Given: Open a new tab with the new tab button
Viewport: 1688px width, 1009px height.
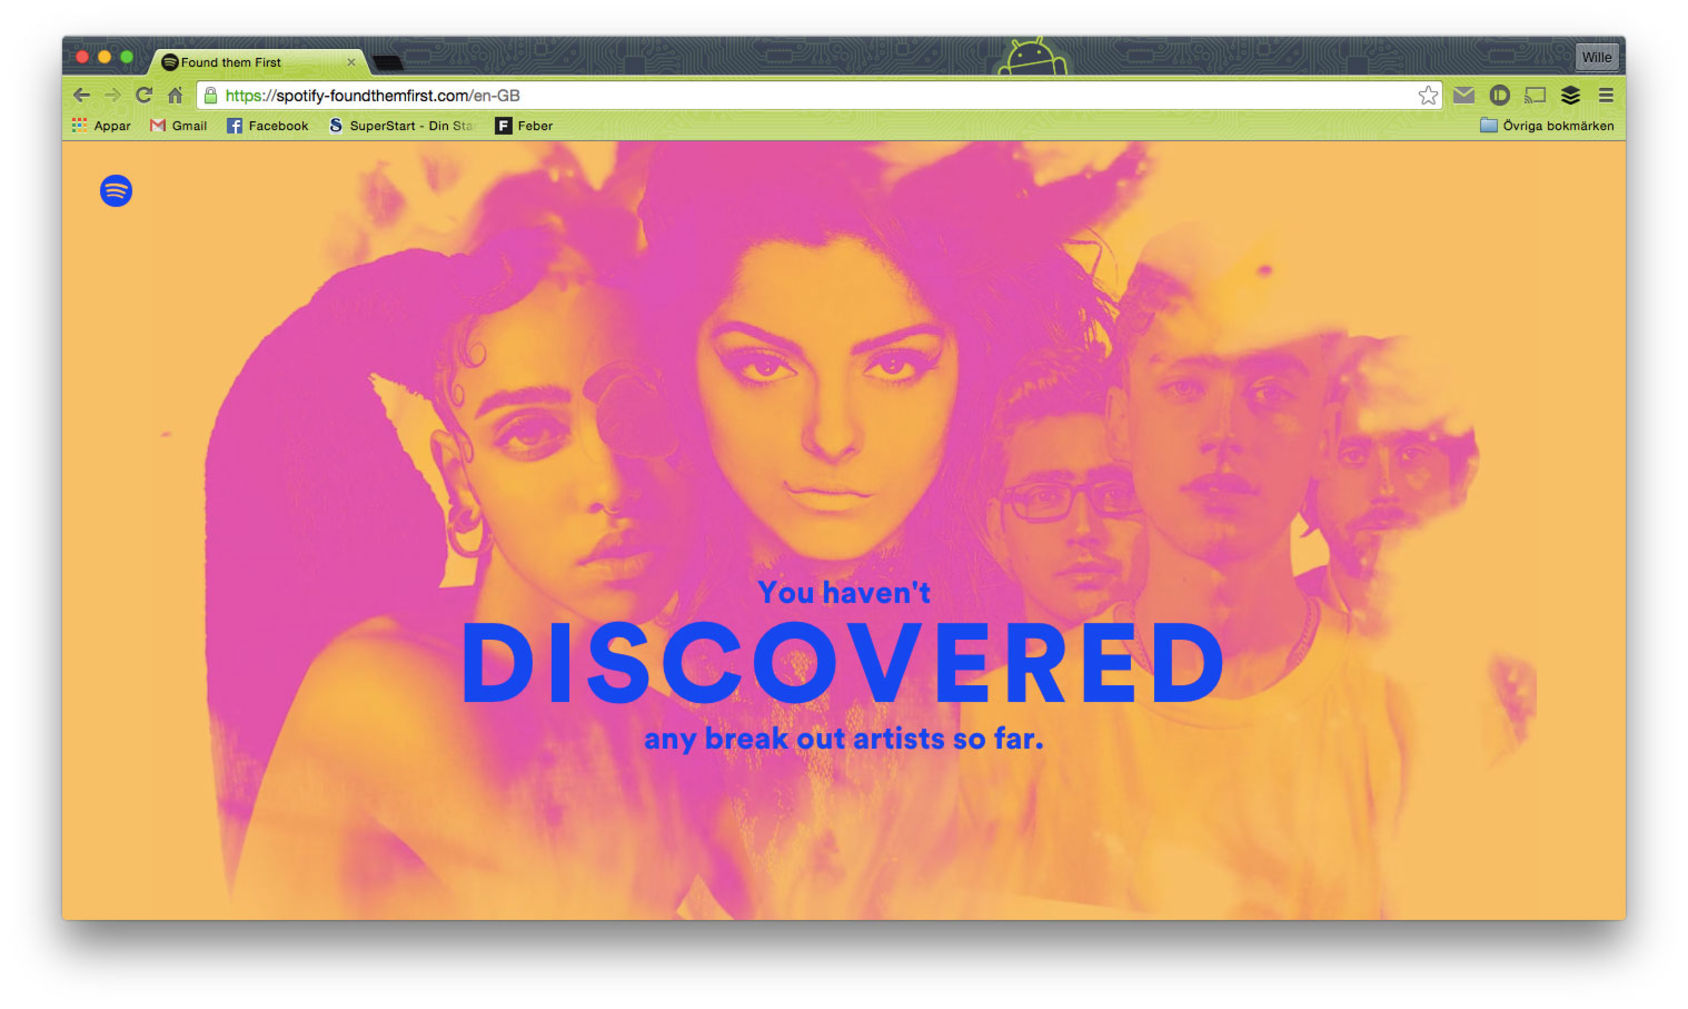Looking at the screenshot, I should (388, 63).
